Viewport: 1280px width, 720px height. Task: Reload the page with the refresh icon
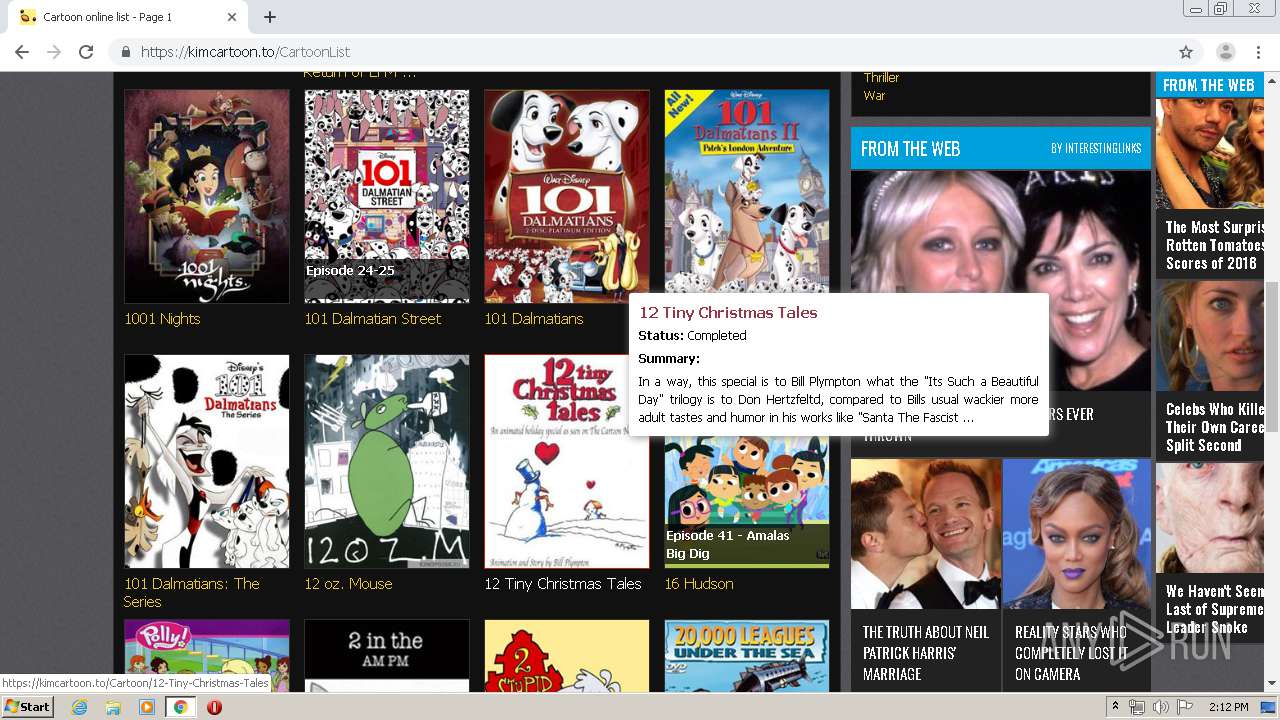coord(86,52)
